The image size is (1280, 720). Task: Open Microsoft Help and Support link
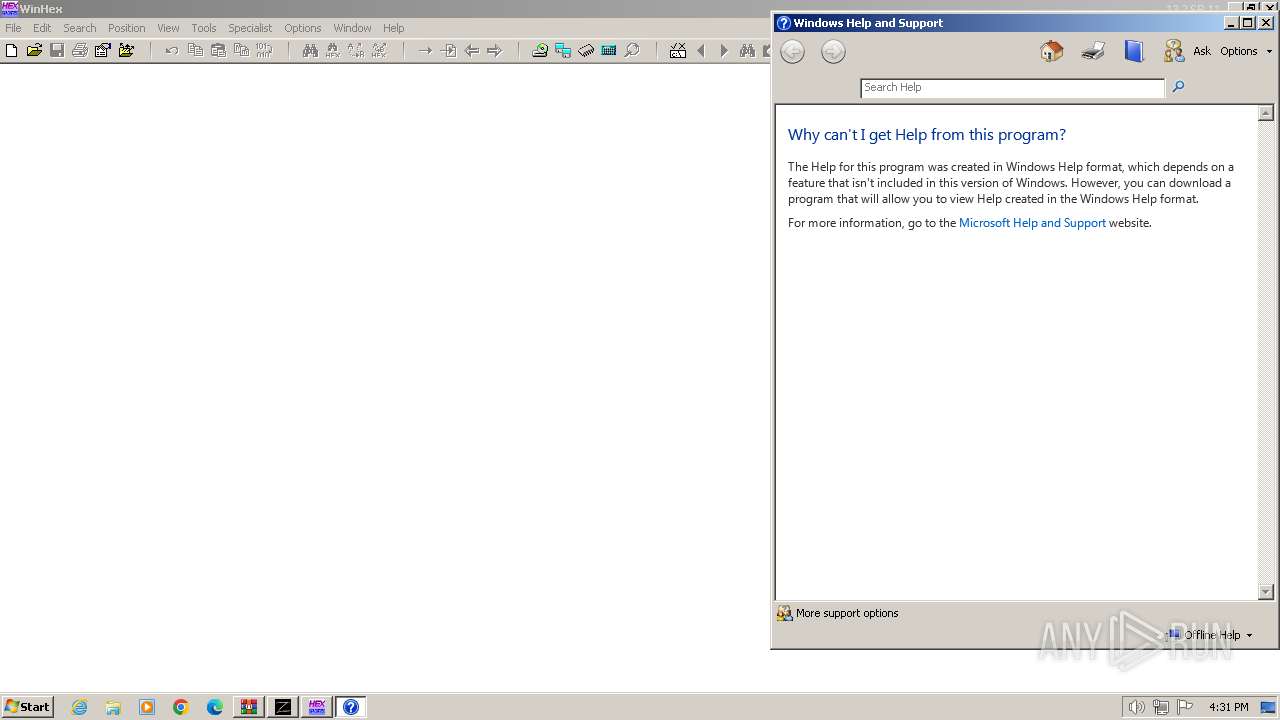point(1032,223)
